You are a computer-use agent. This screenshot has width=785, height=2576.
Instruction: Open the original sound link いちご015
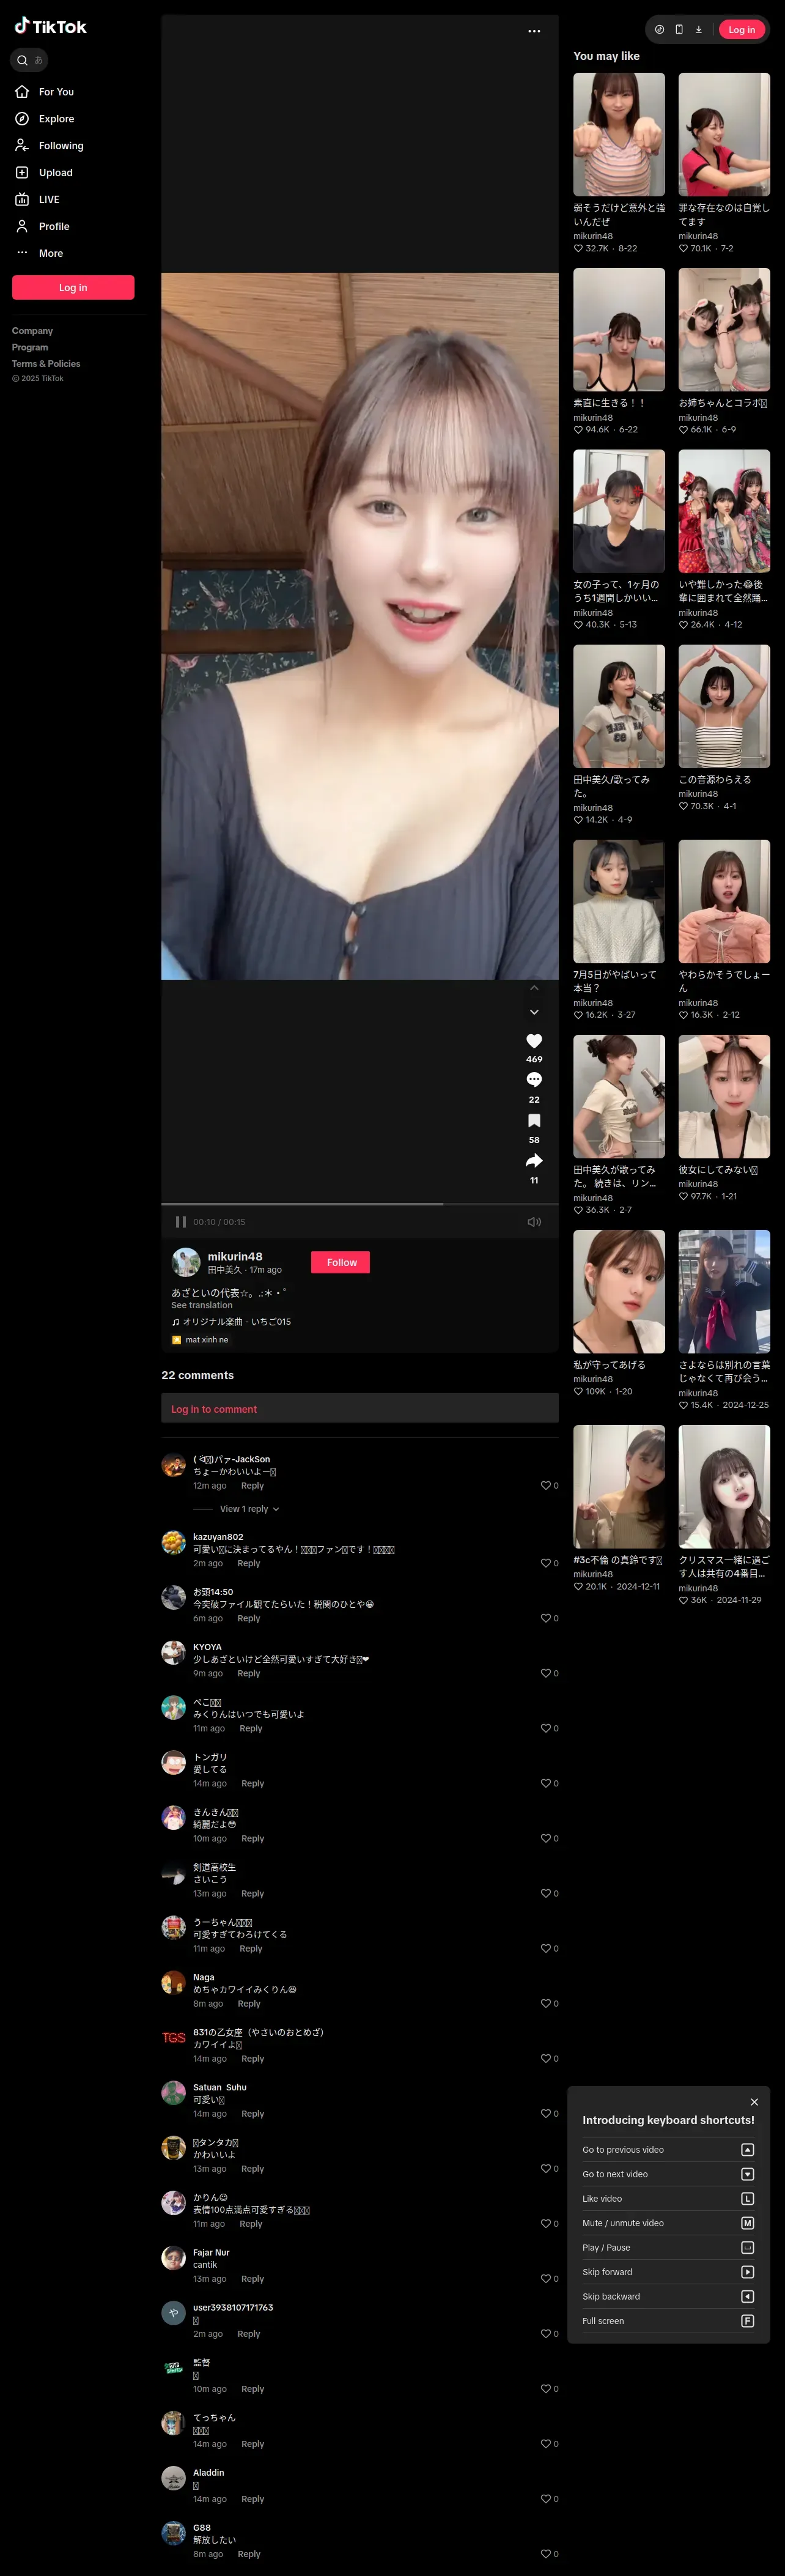point(231,1322)
